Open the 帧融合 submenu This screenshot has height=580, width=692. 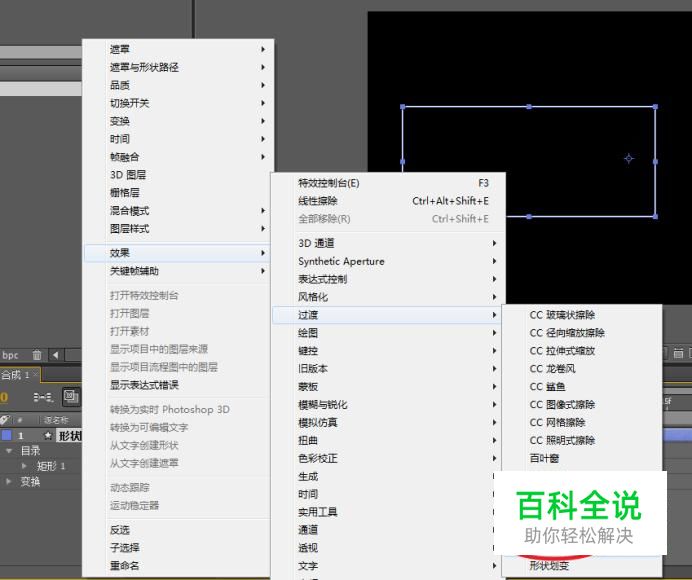[x=178, y=157]
